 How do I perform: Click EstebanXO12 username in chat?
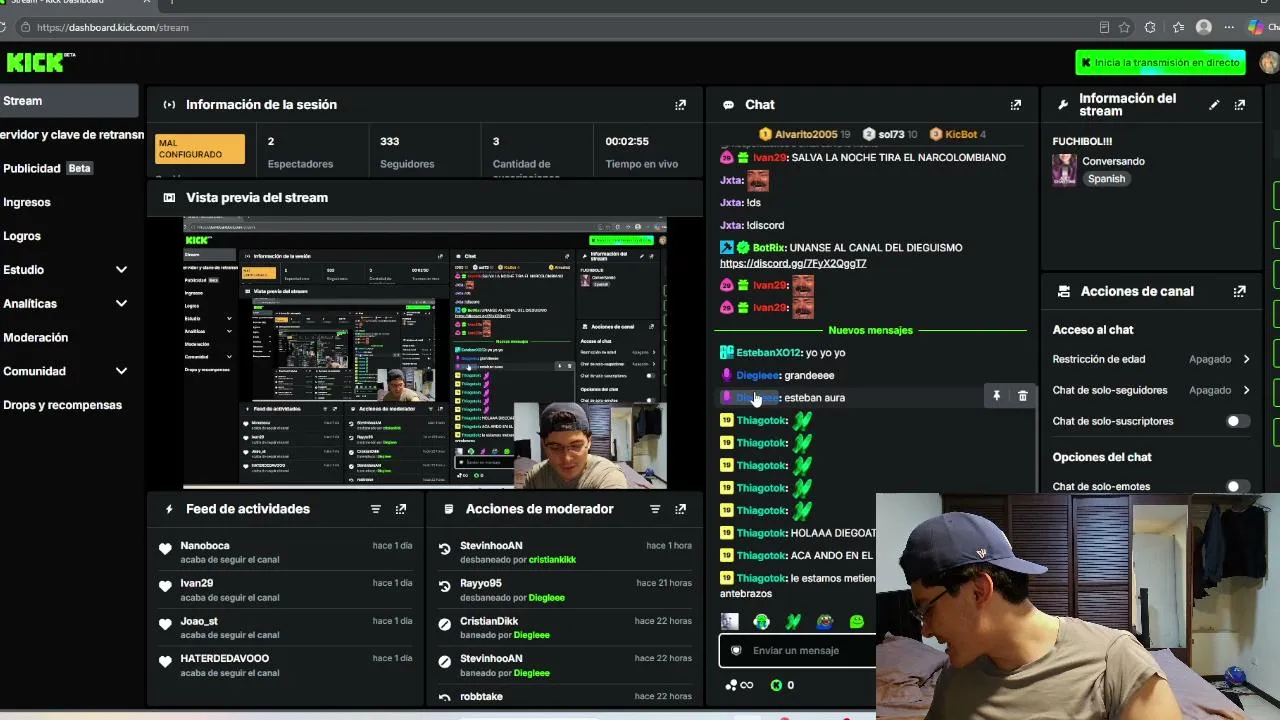(x=769, y=353)
